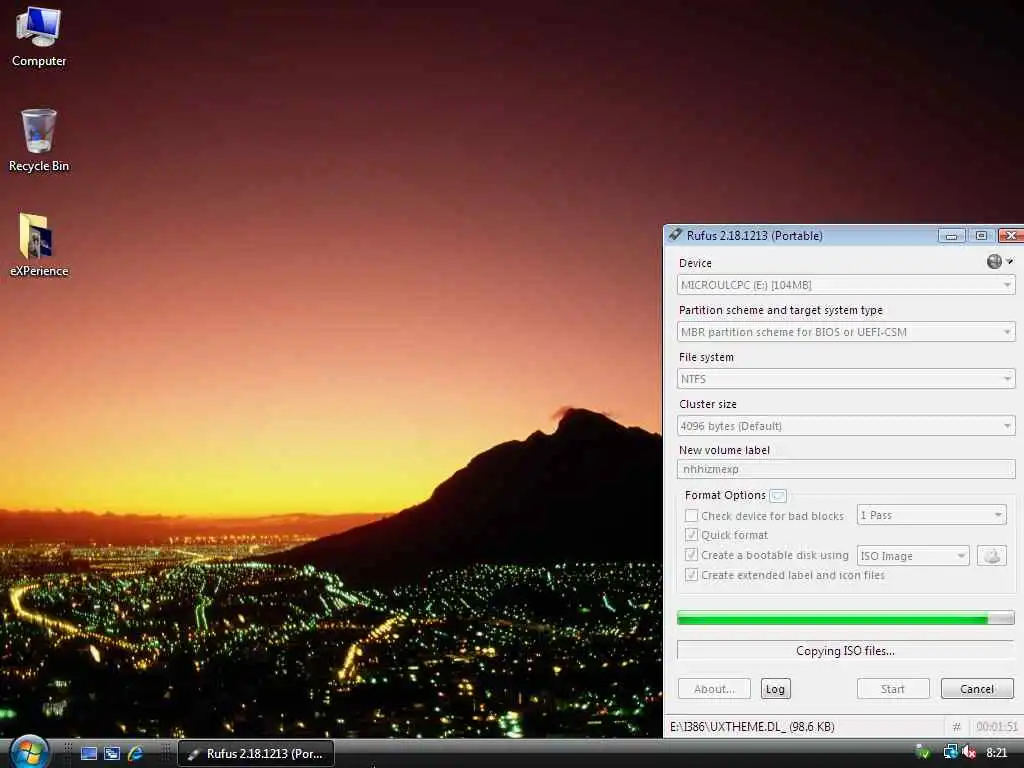This screenshot has width=1024, height=768.
Task: Open the File system NTFS dropdown
Action: (846, 379)
